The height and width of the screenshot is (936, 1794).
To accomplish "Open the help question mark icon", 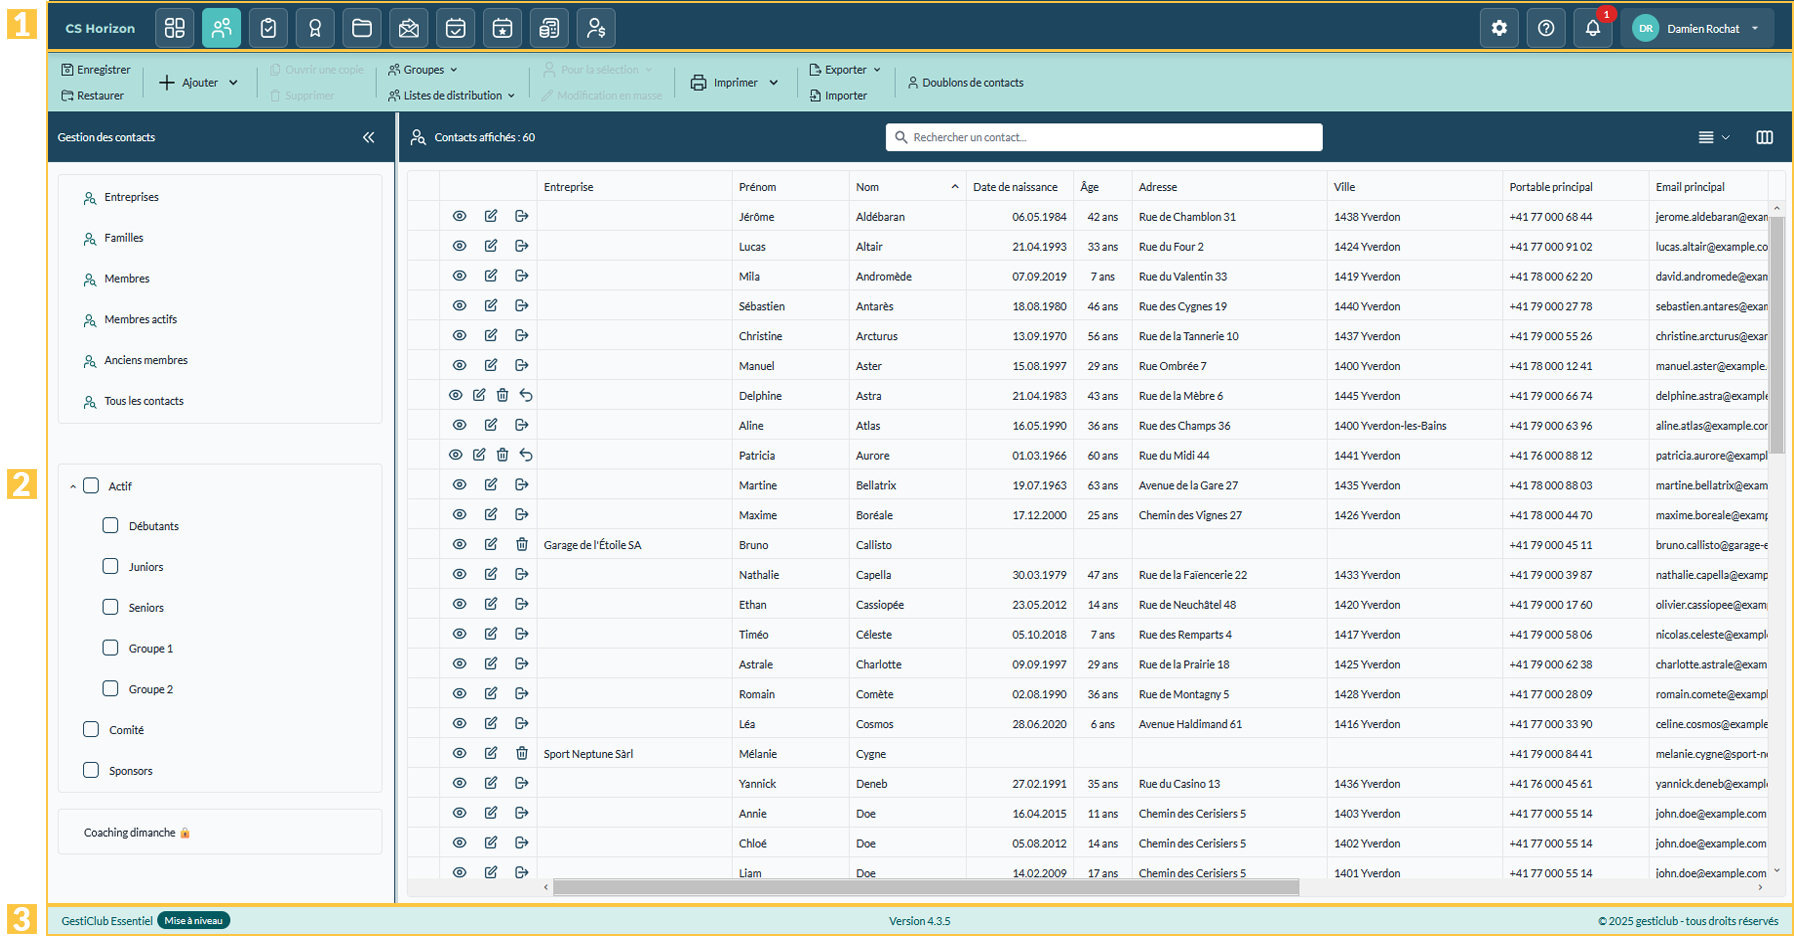I will (1546, 28).
